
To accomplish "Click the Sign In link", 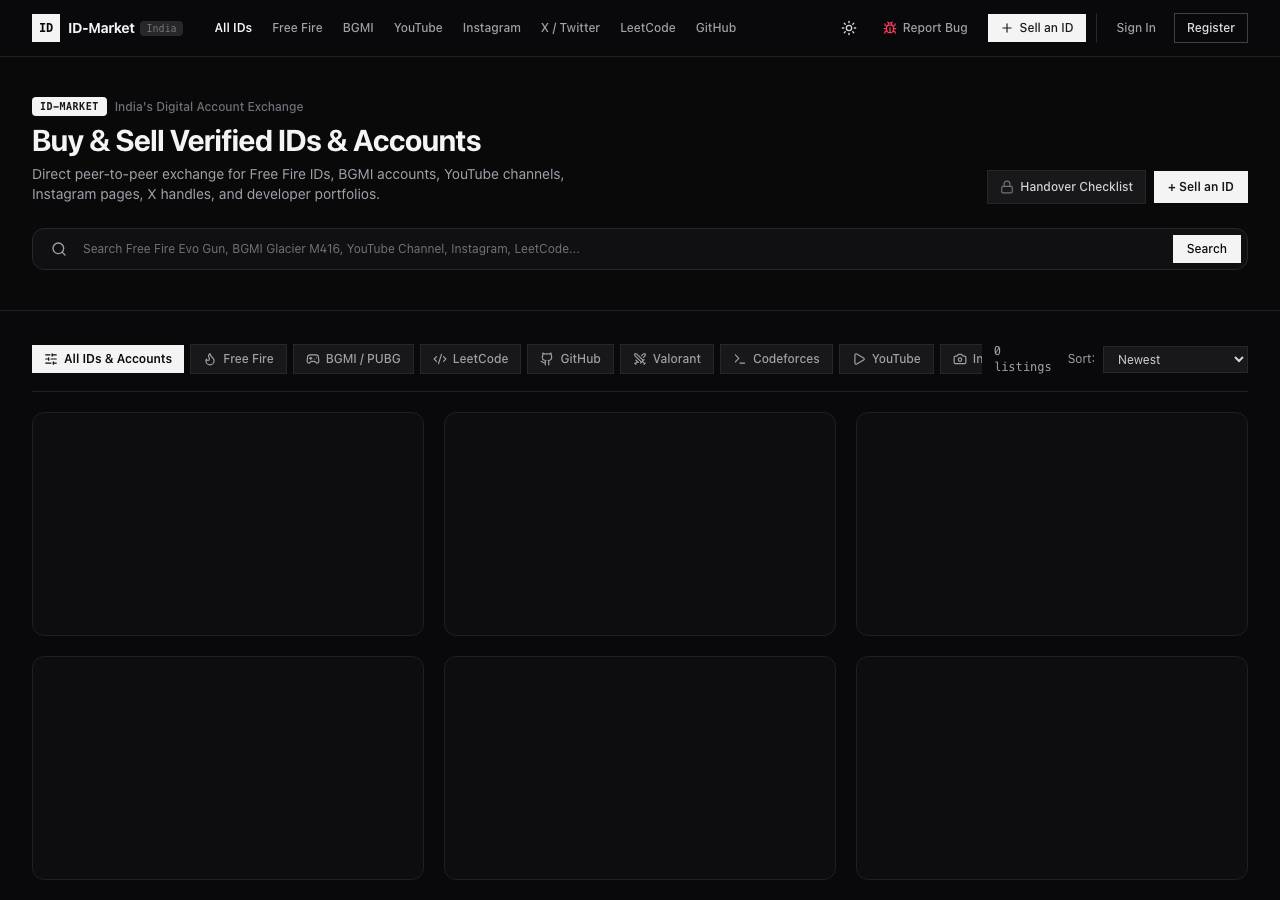I will (x=1136, y=28).
